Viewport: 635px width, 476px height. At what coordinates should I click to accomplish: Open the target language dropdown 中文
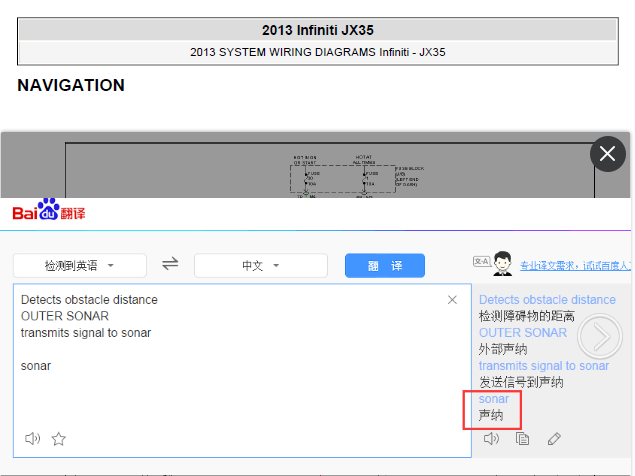tap(261, 266)
